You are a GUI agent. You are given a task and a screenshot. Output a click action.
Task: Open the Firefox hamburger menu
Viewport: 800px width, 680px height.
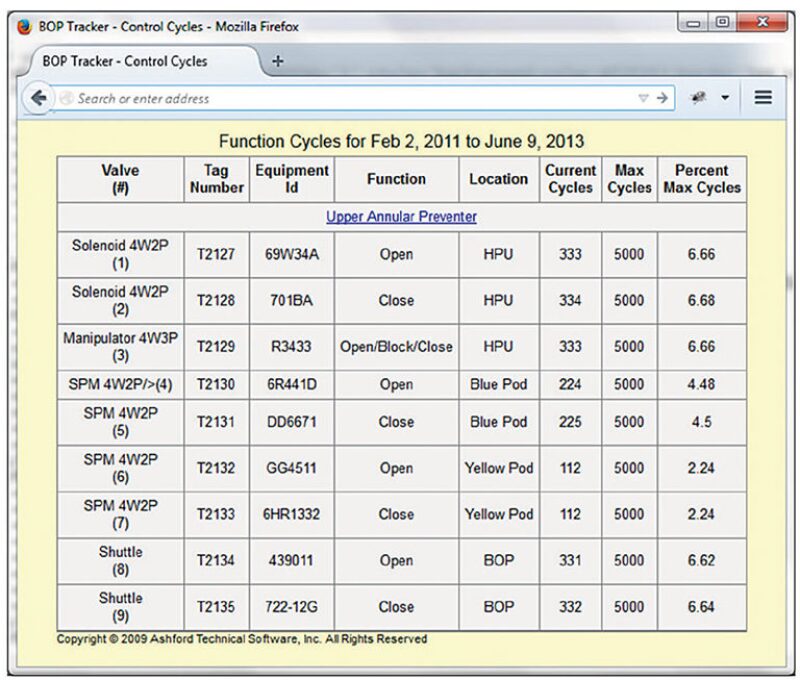pos(763,98)
